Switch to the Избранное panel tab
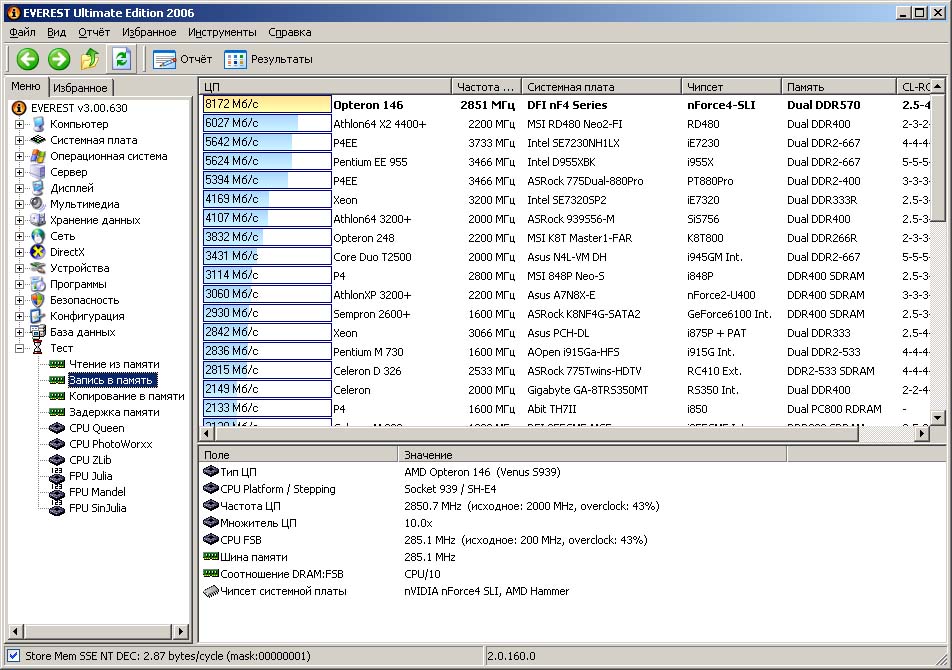The width and height of the screenshot is (952, 670). coord(81,88)
